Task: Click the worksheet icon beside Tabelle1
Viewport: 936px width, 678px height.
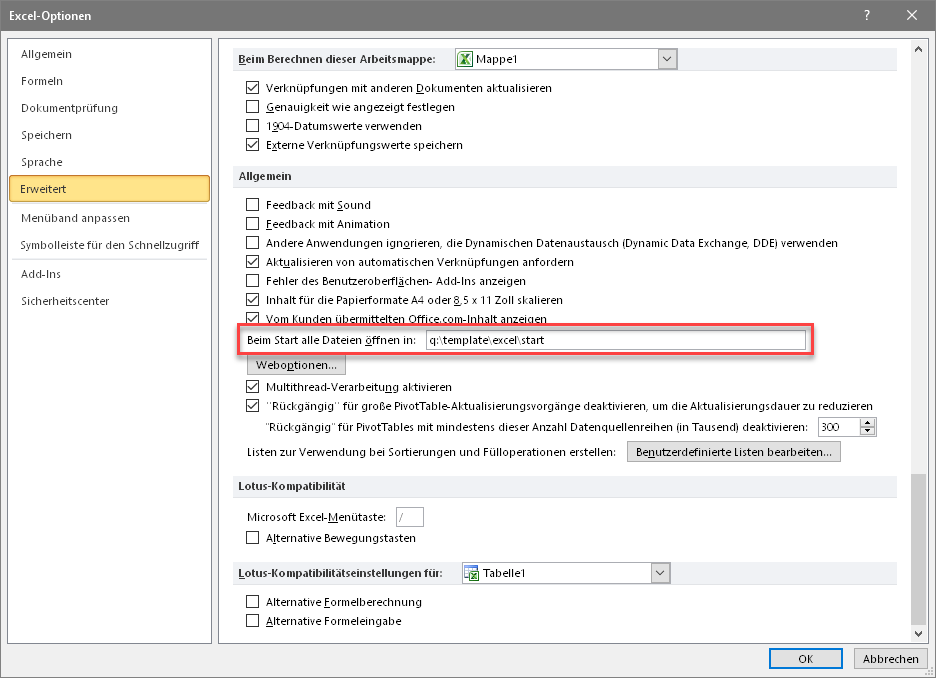Action: (472, 573)
